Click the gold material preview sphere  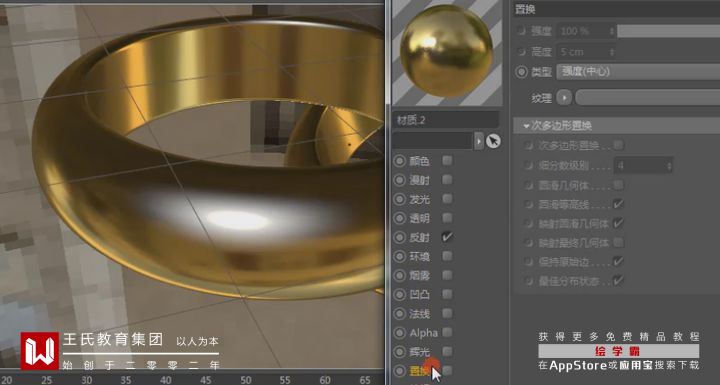point(446,51)
